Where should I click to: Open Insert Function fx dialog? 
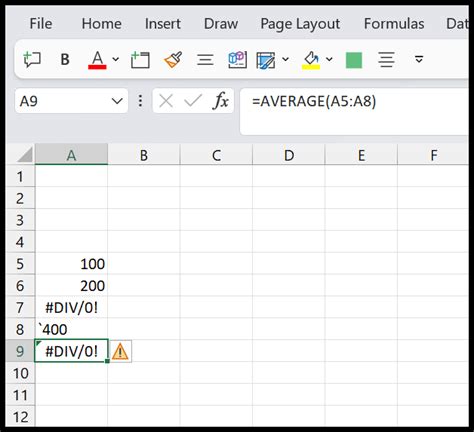tap(220, 101)
